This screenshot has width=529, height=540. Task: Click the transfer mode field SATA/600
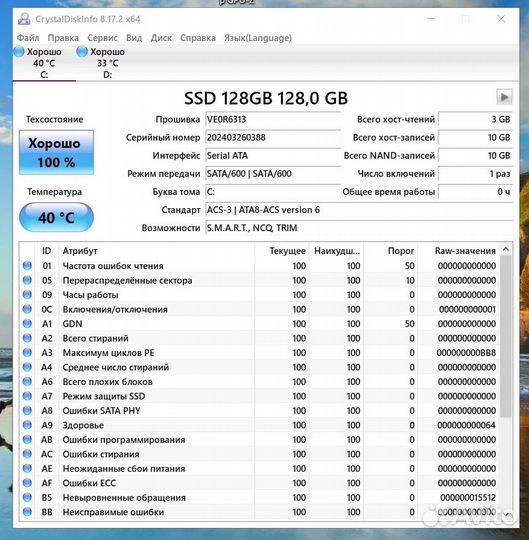coord(273,174)
